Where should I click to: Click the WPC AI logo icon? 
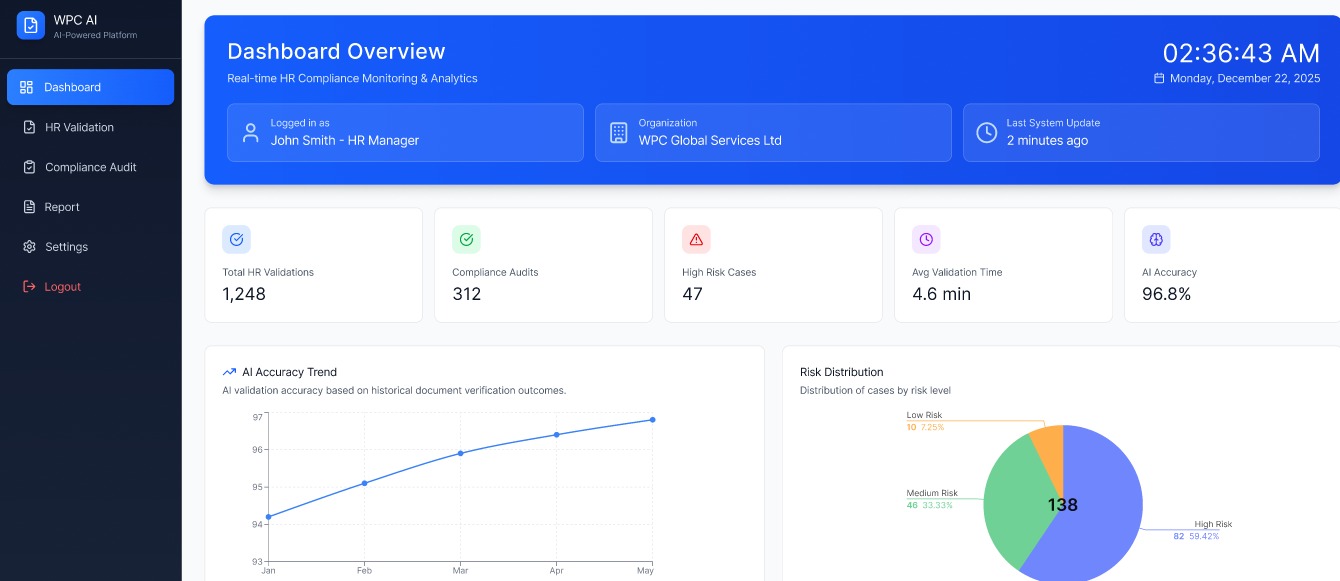31,25
